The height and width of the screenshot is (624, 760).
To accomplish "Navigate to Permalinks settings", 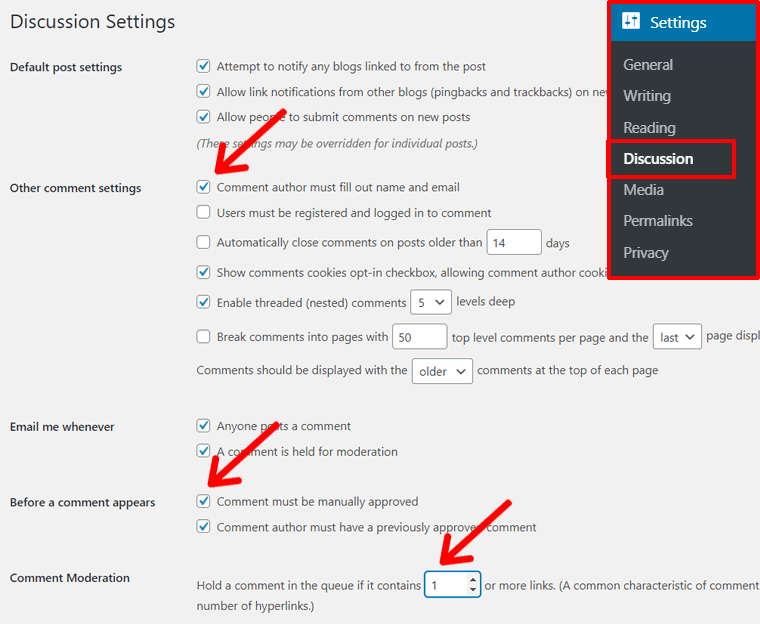I will coord(658,221).
